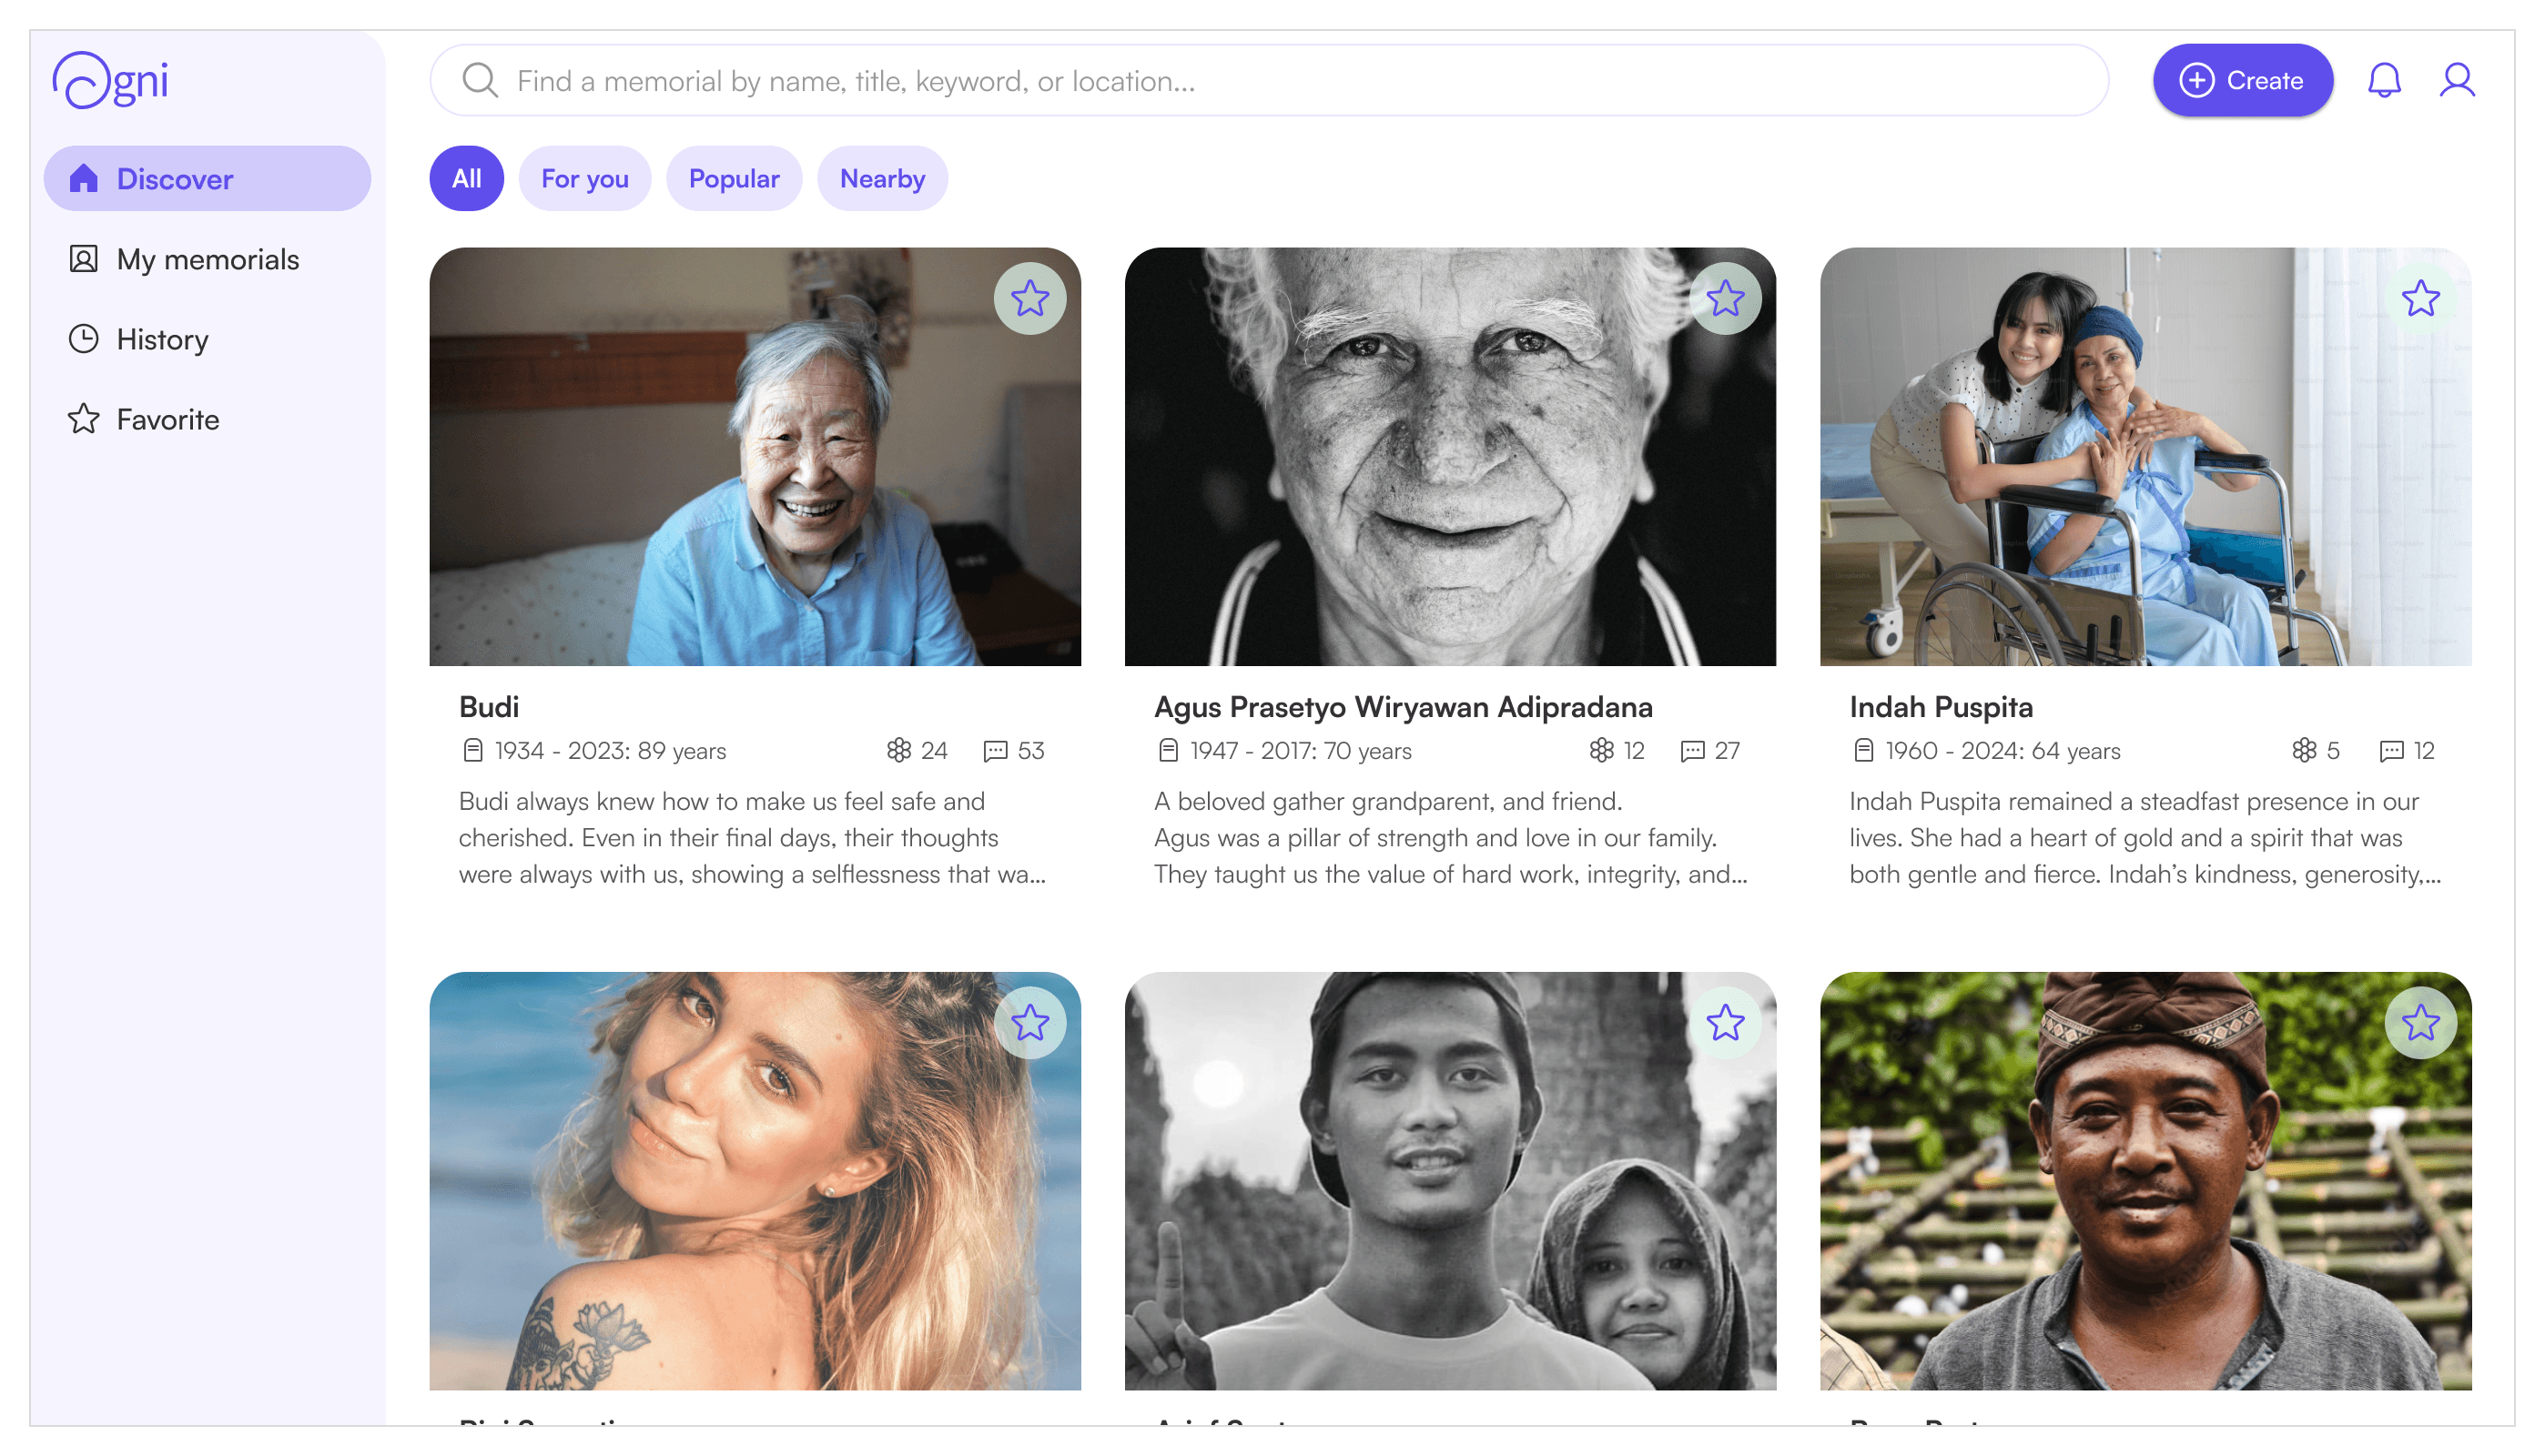The width and height of the screenshot is (2545, 1456).
Task: Select the Popular filter tab
Action: pos(733,179)
